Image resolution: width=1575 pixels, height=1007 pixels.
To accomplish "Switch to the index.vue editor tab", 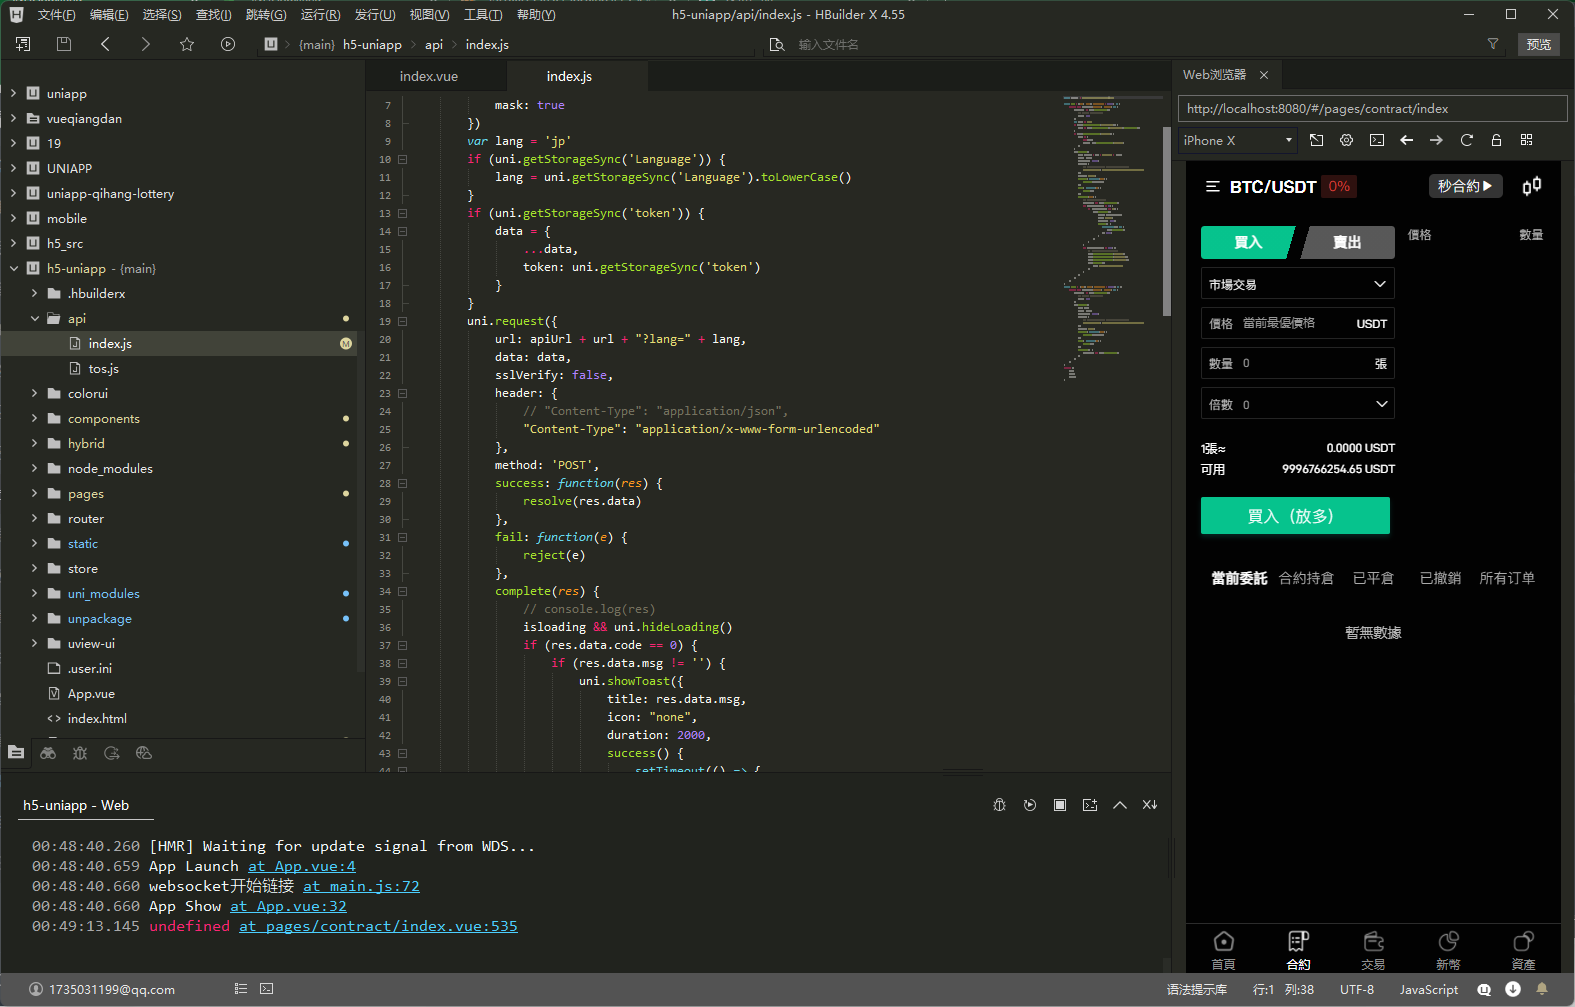I will tap(429, 76).
